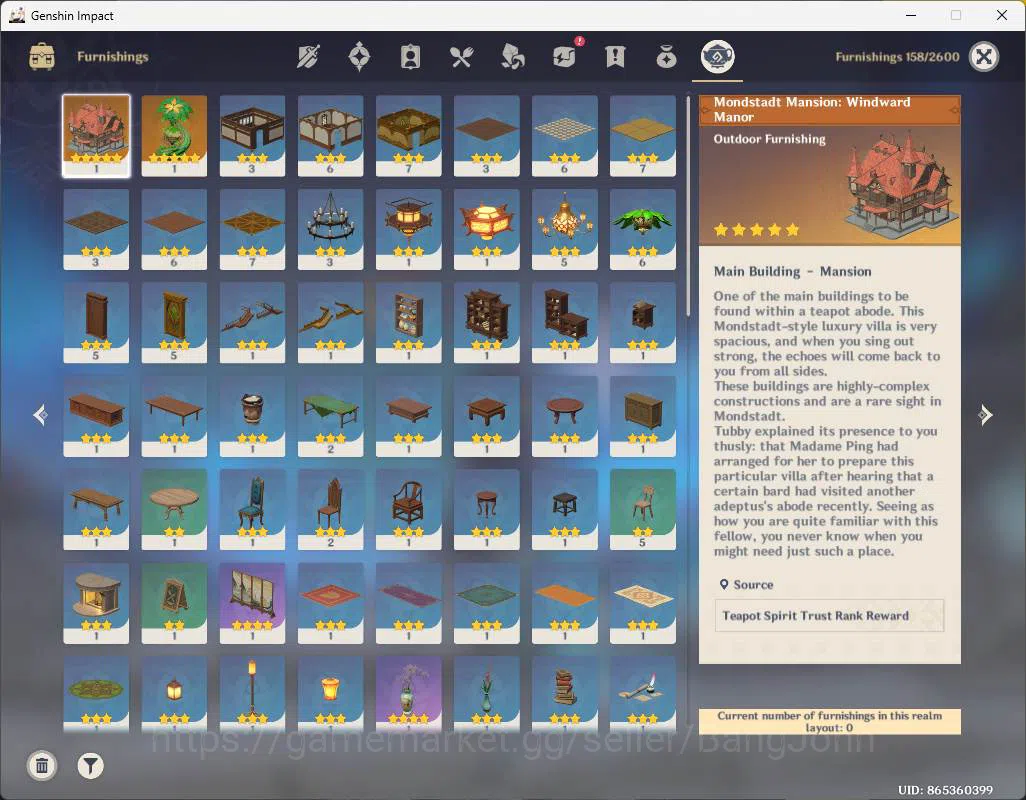Select the small black stool furnishing
The image size is (1026, 800).
[x=565, y=510]
